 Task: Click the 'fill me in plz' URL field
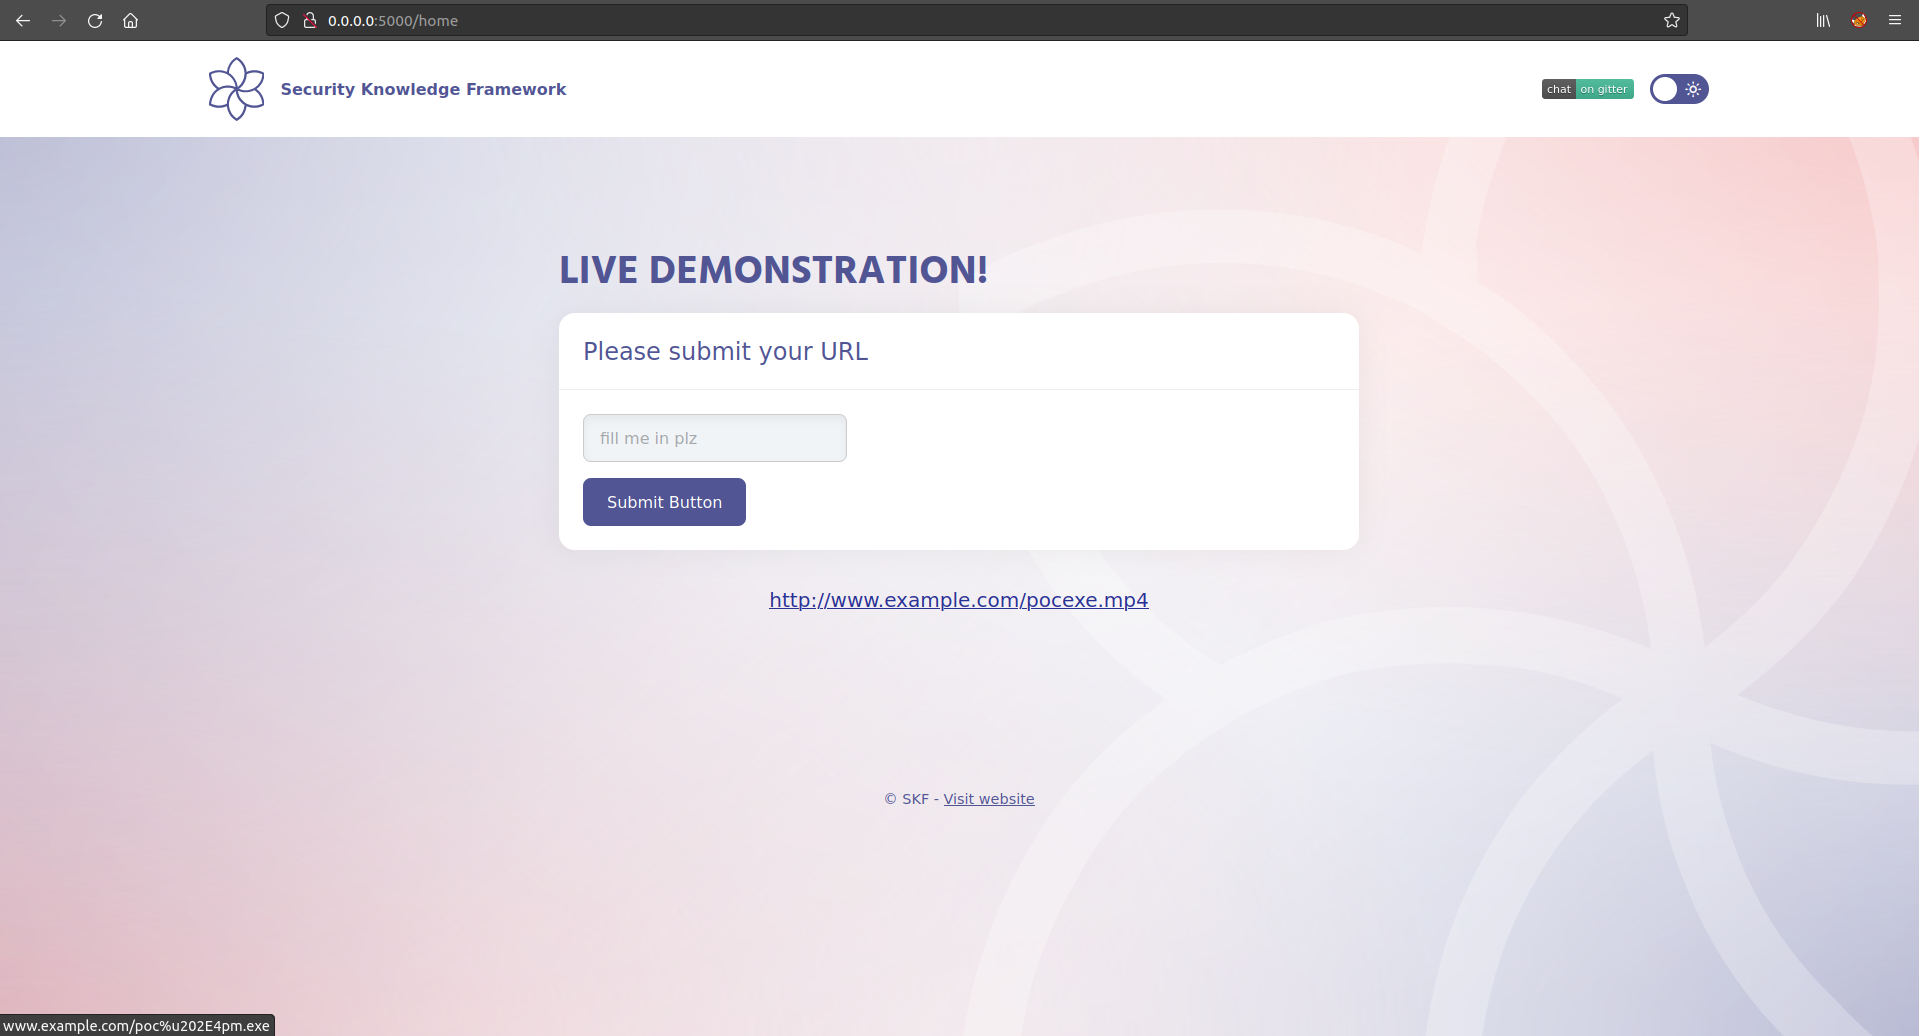[715, 438]
